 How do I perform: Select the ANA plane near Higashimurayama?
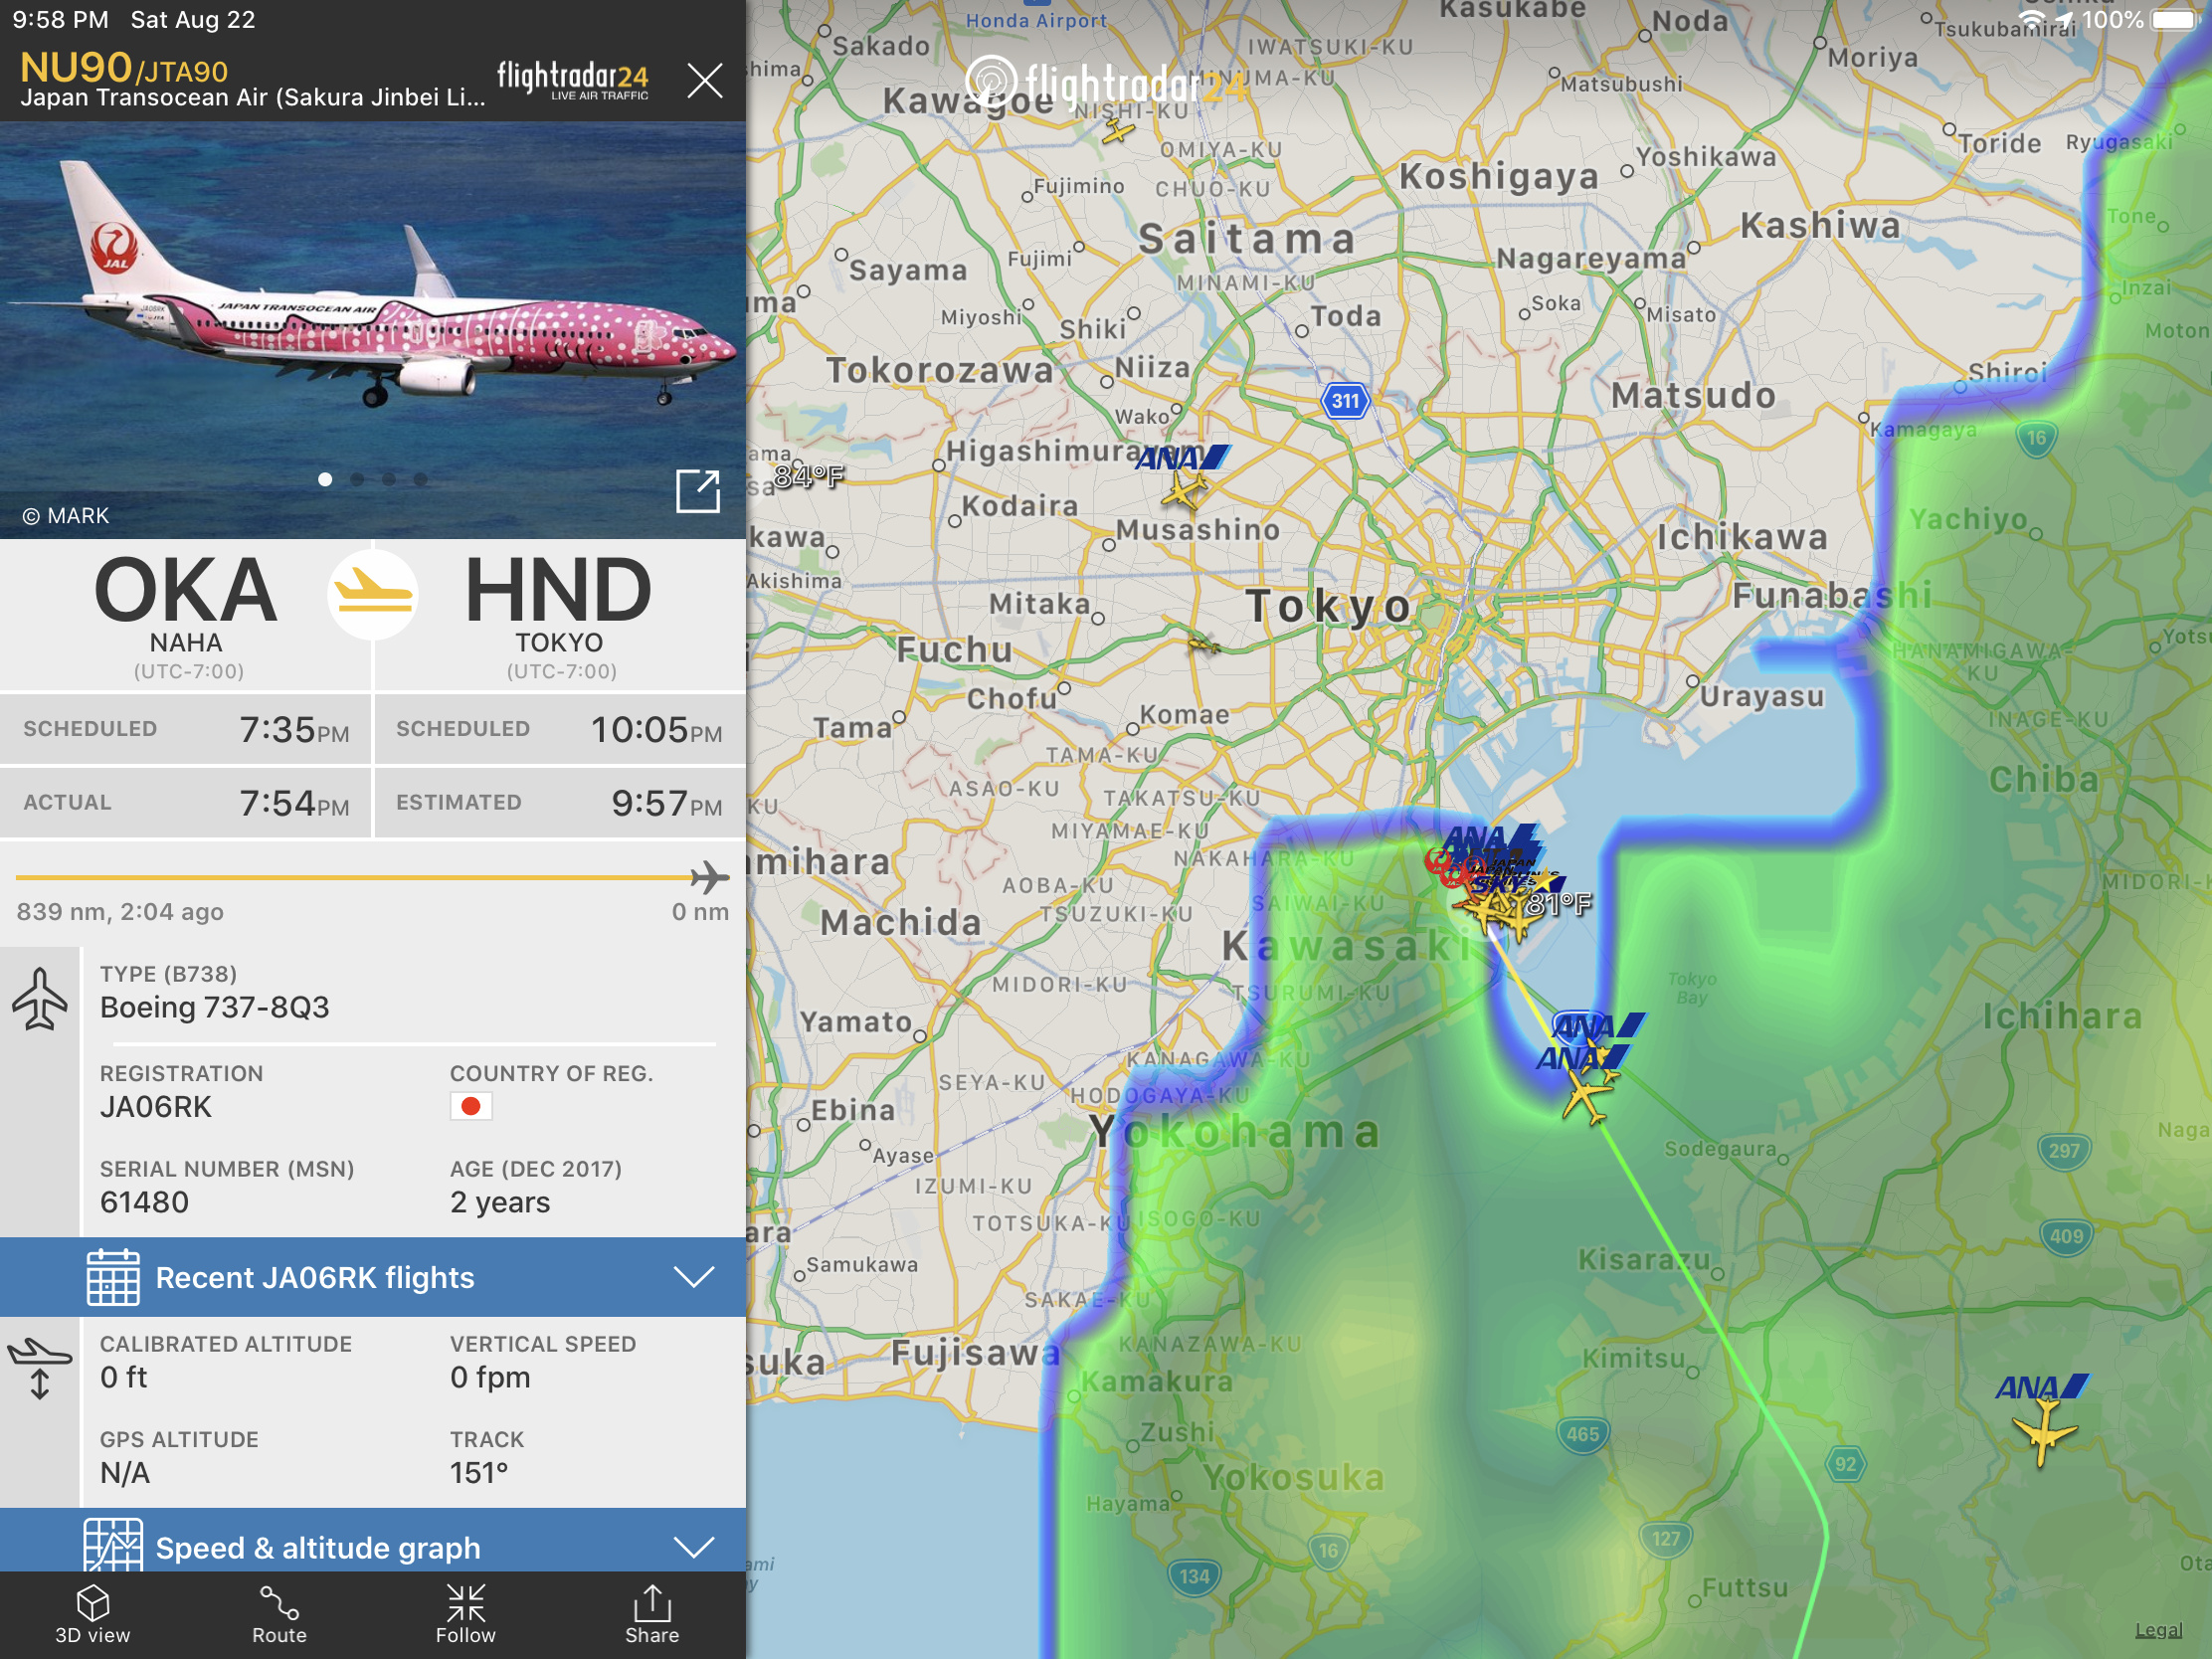pyautogui.click(x=1184, y=489)
